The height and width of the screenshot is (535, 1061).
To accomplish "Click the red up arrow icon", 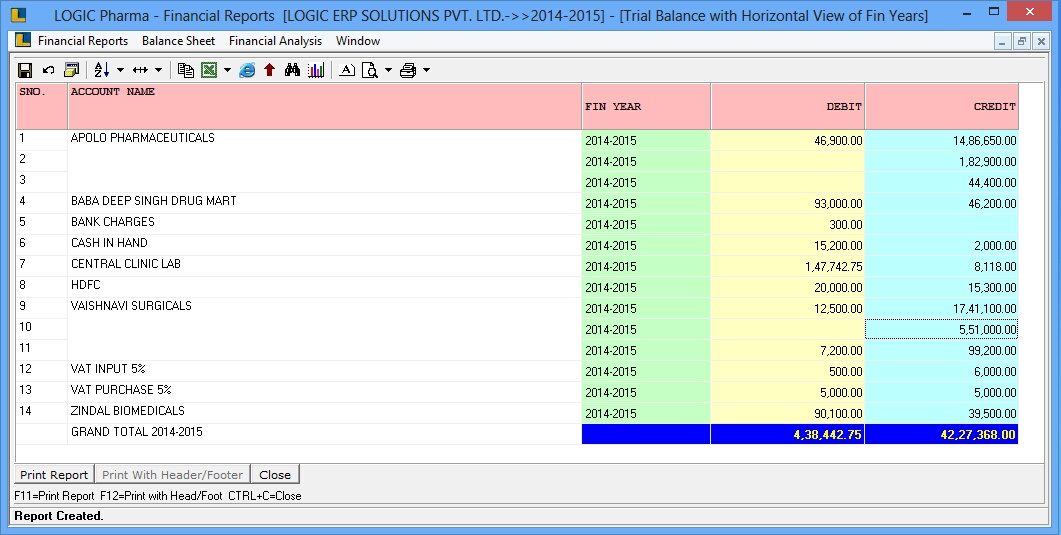I will pos(269,70).
